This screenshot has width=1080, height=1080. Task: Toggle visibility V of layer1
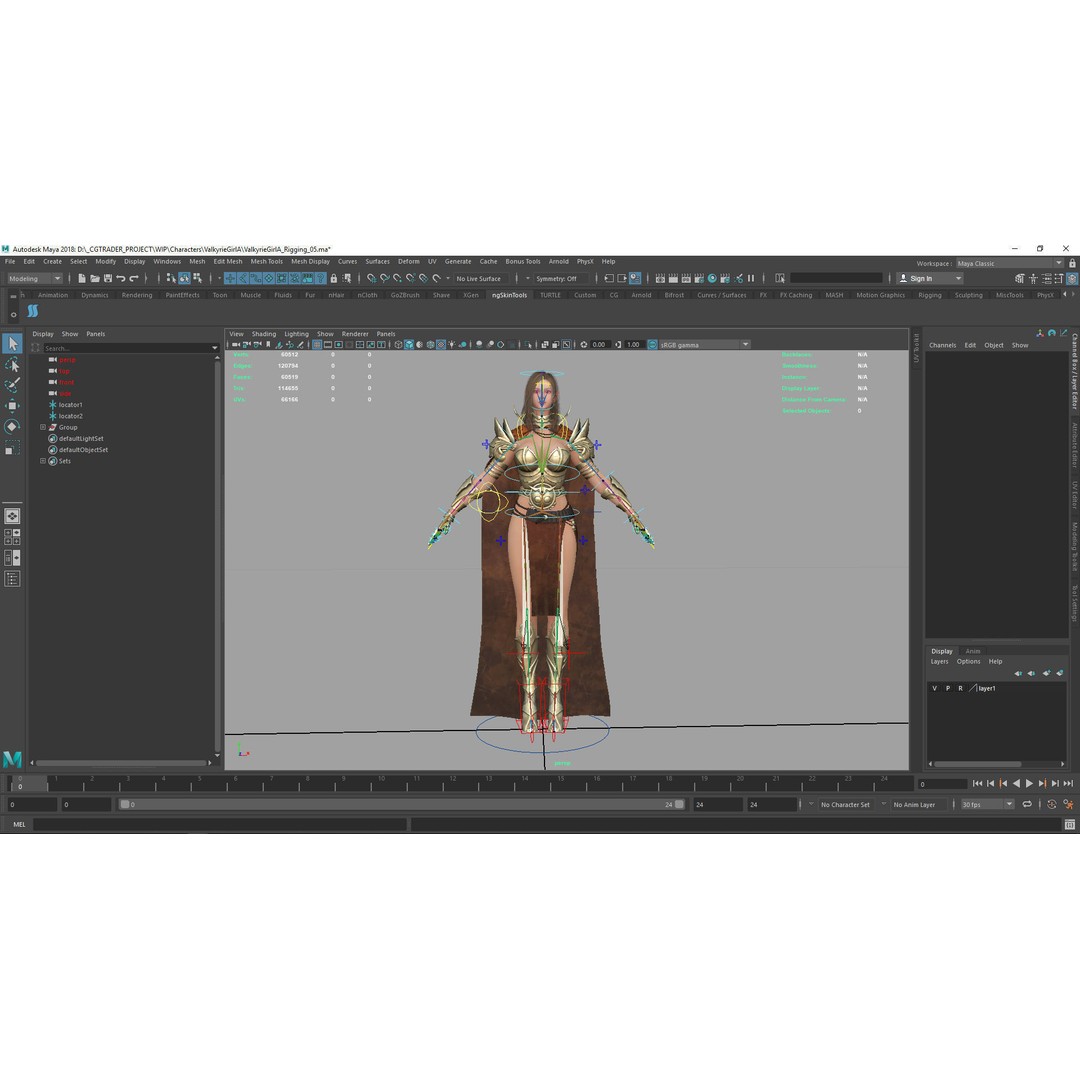935,688
